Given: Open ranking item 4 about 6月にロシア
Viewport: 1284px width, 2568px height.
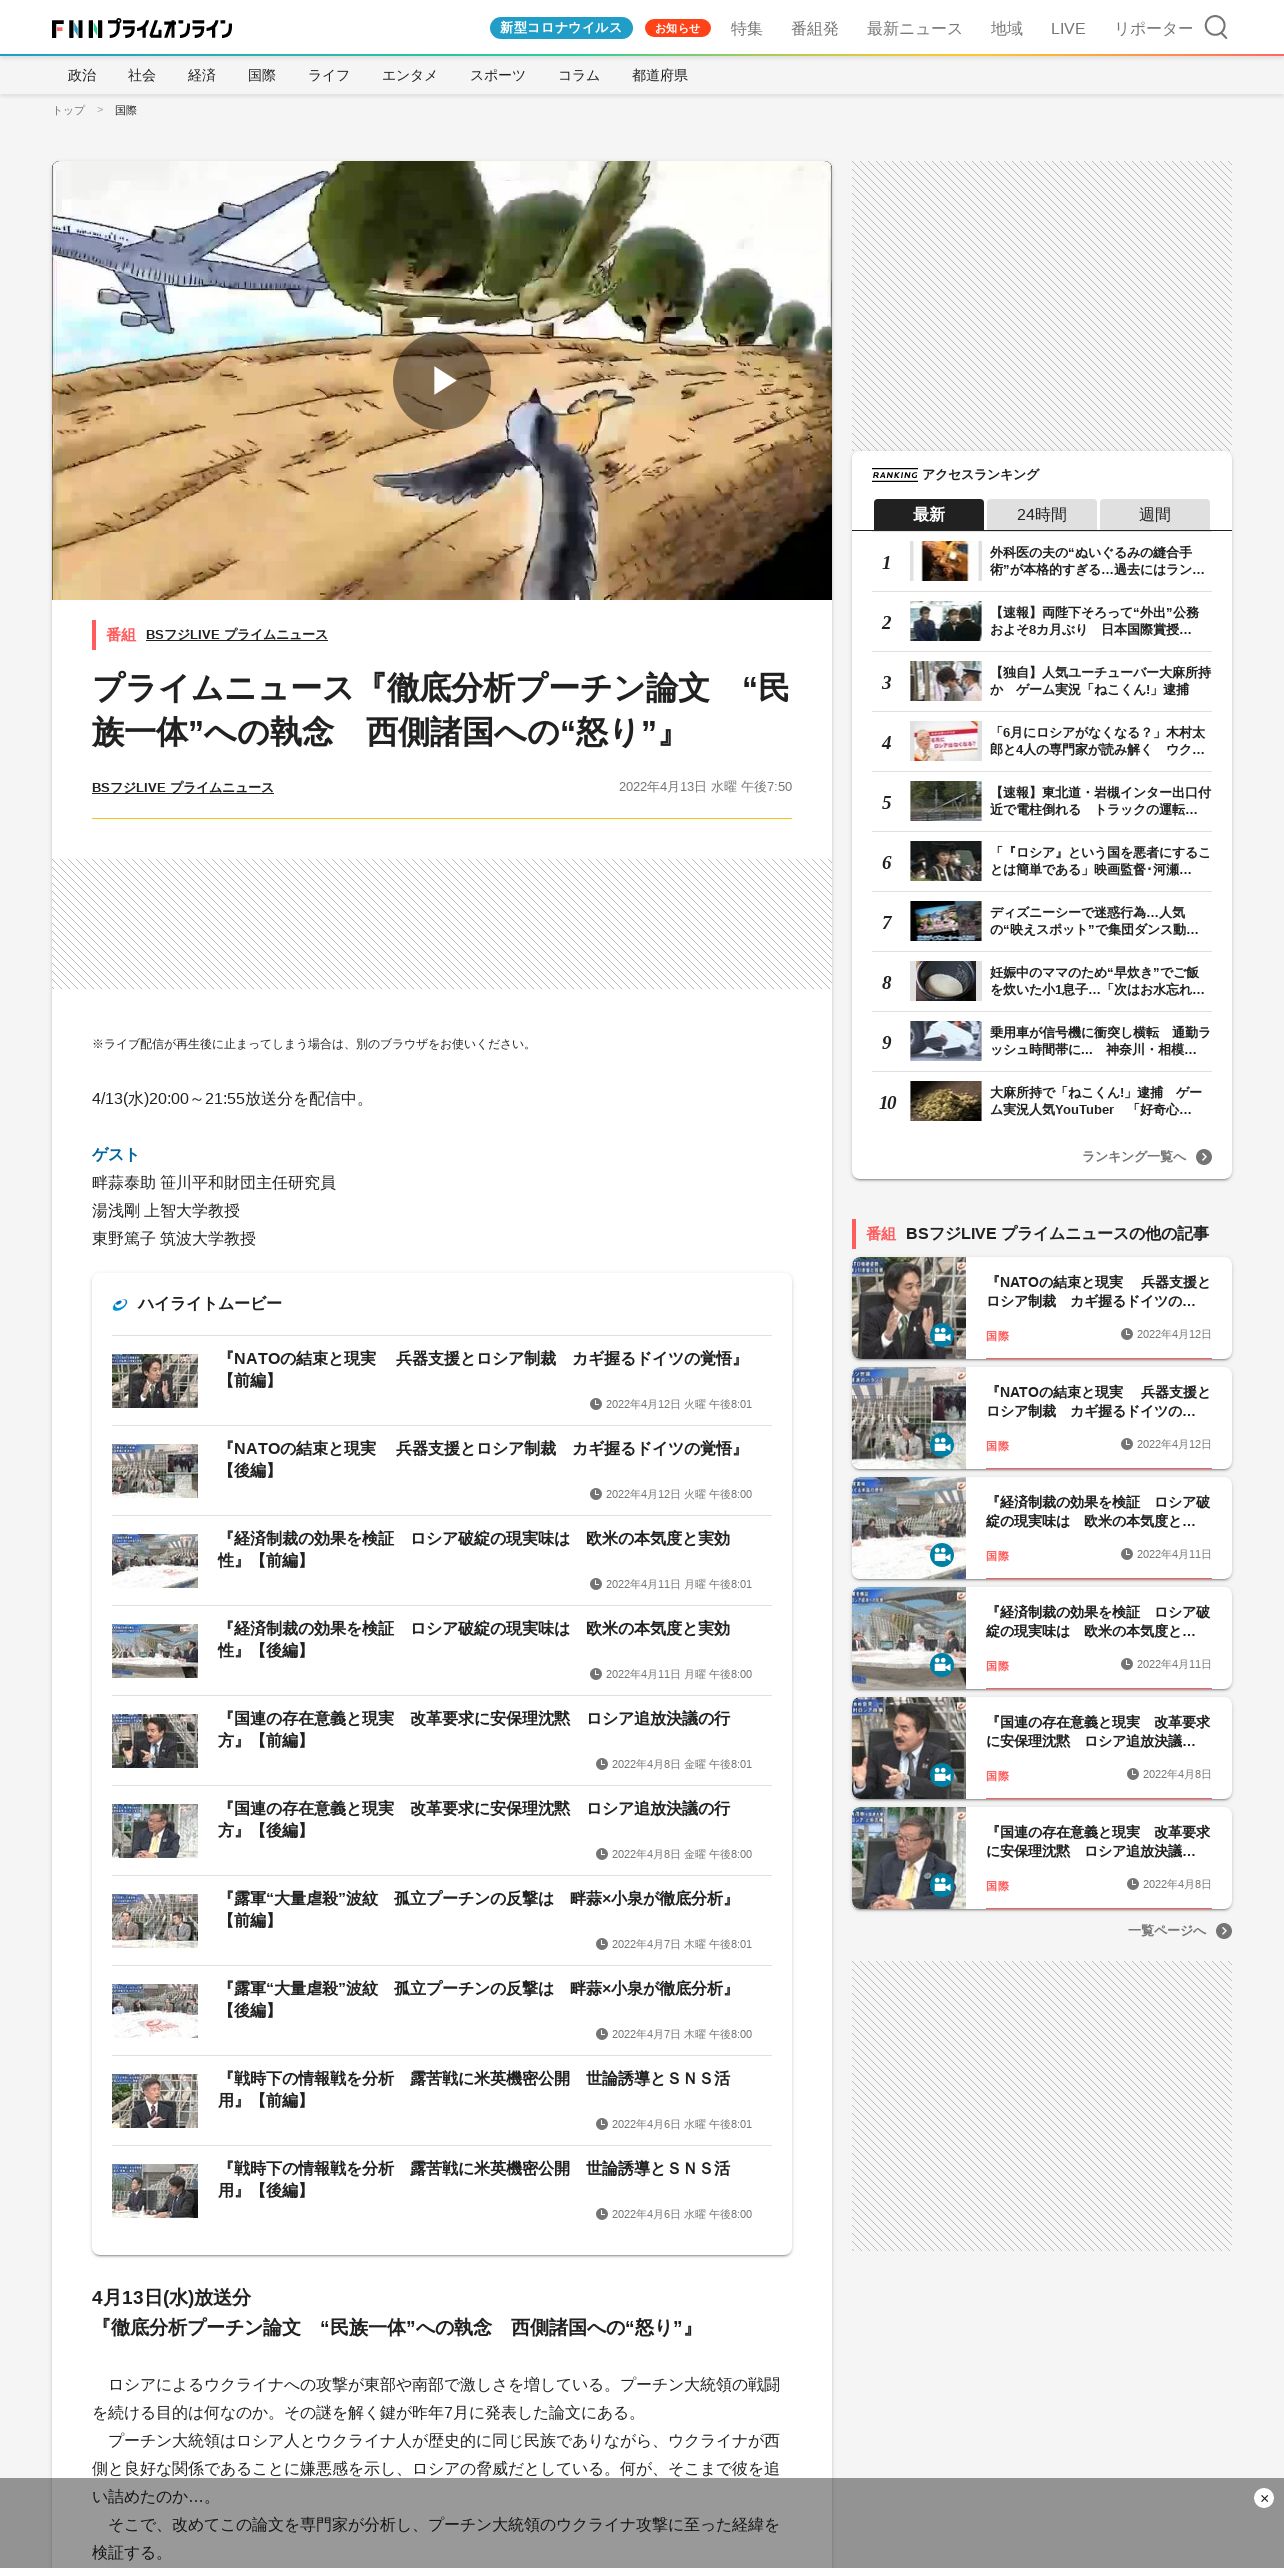Looking at the screenshot, I should [x=1041, y=741].
